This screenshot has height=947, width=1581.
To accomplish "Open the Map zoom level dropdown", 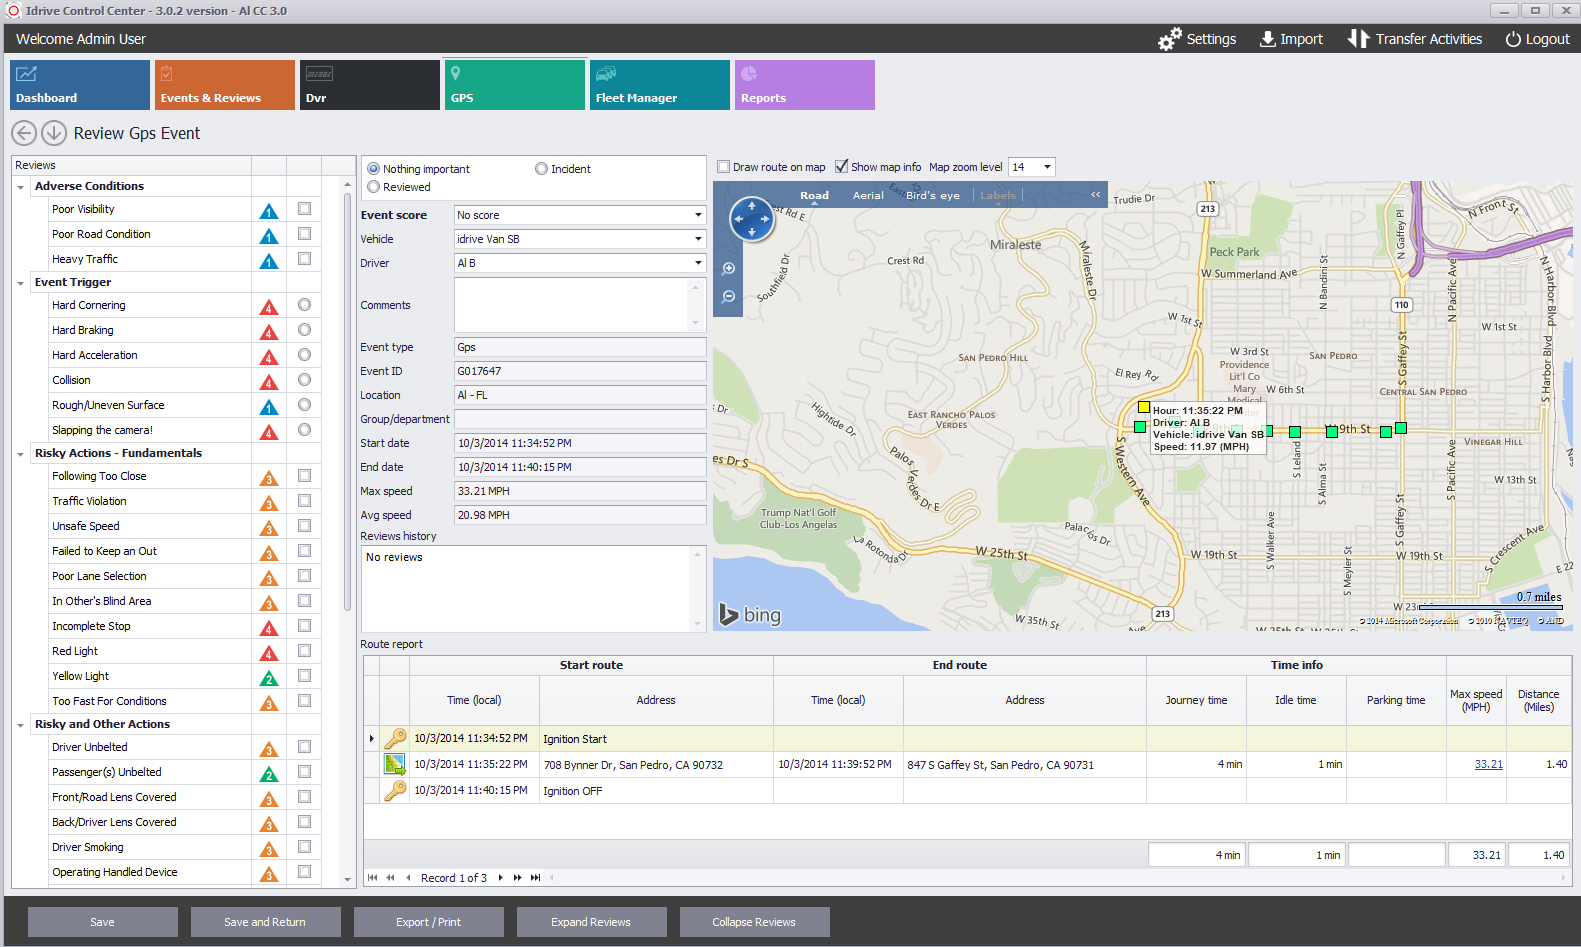I will (1047, 167).
